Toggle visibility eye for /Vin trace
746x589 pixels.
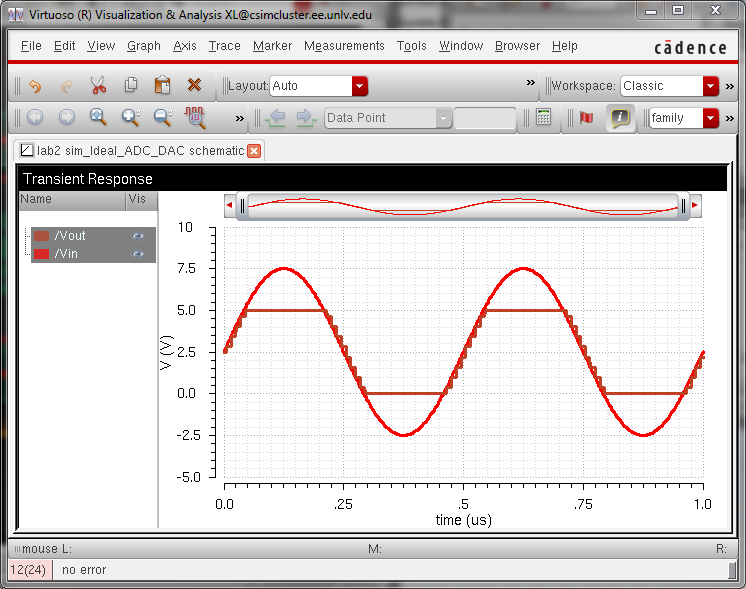point(139,254)
